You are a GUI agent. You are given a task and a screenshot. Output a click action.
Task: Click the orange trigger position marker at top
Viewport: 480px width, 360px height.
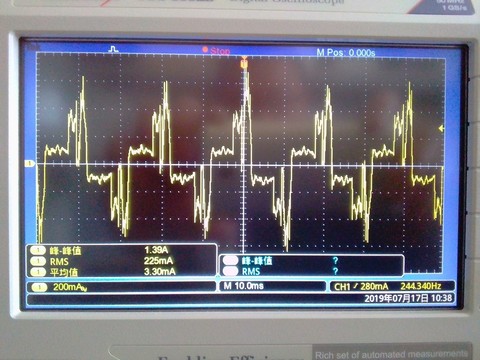point(244,63)
